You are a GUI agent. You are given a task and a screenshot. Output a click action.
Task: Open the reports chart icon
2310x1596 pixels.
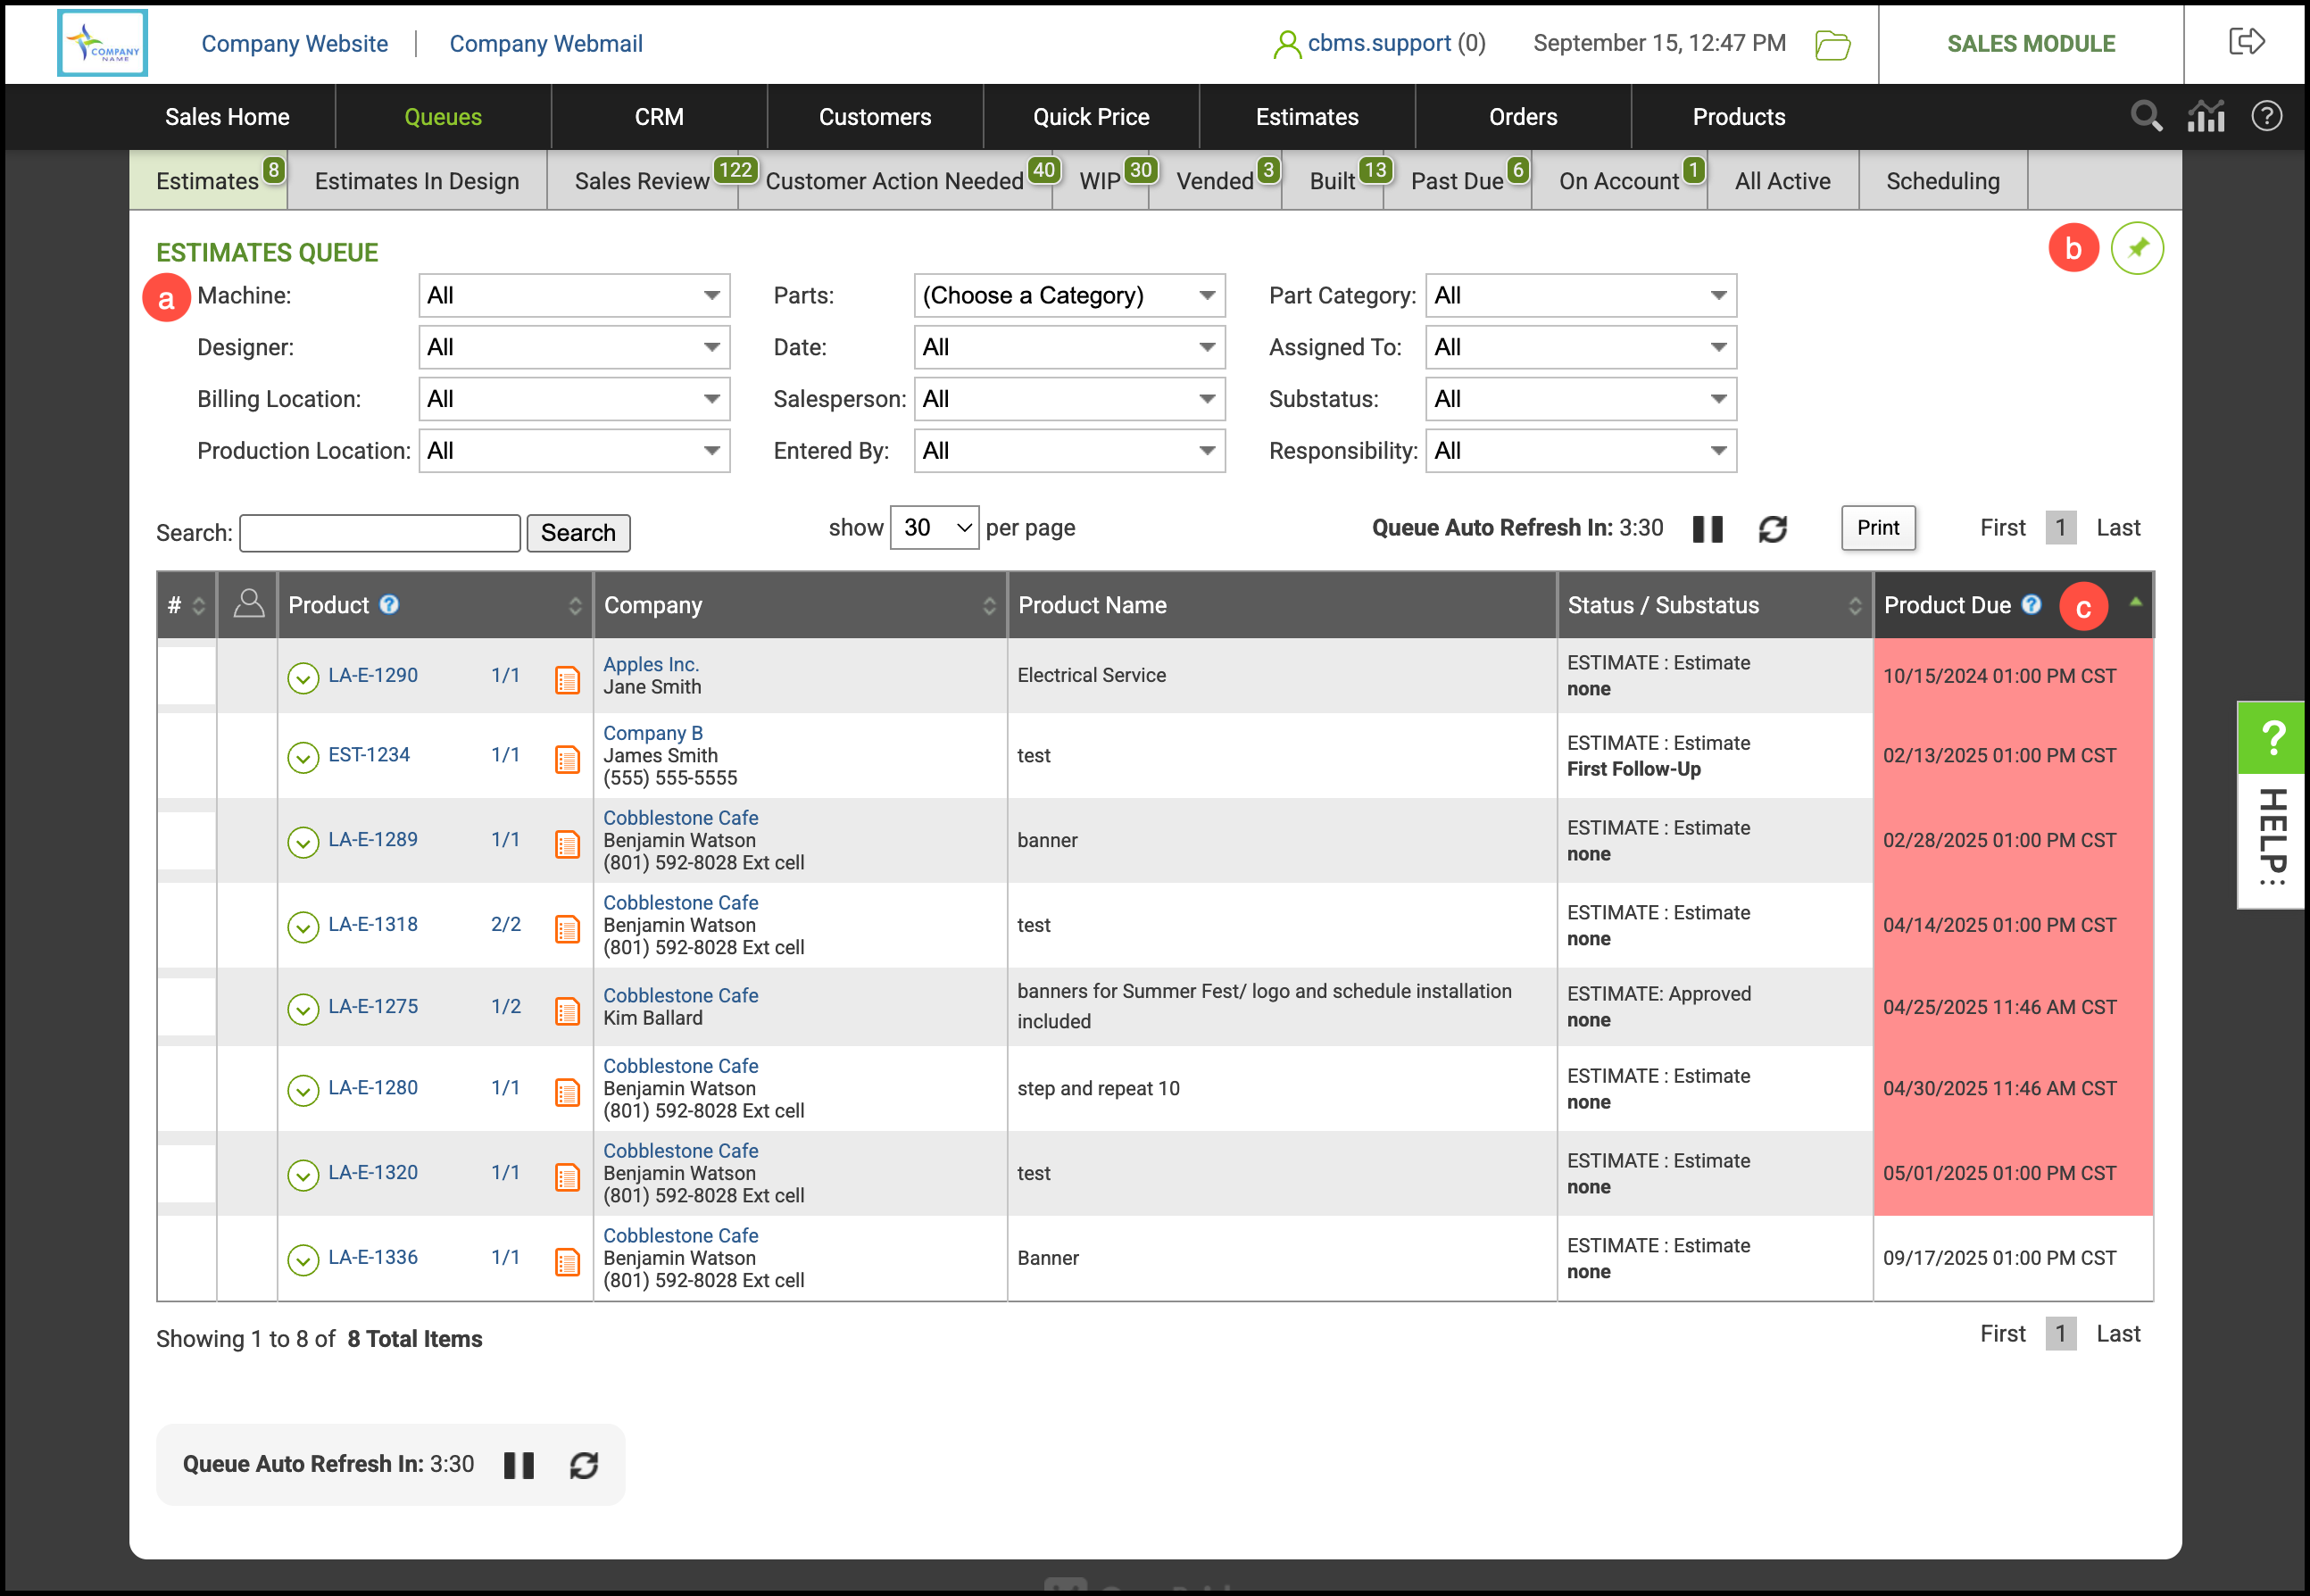(2206, 117)
